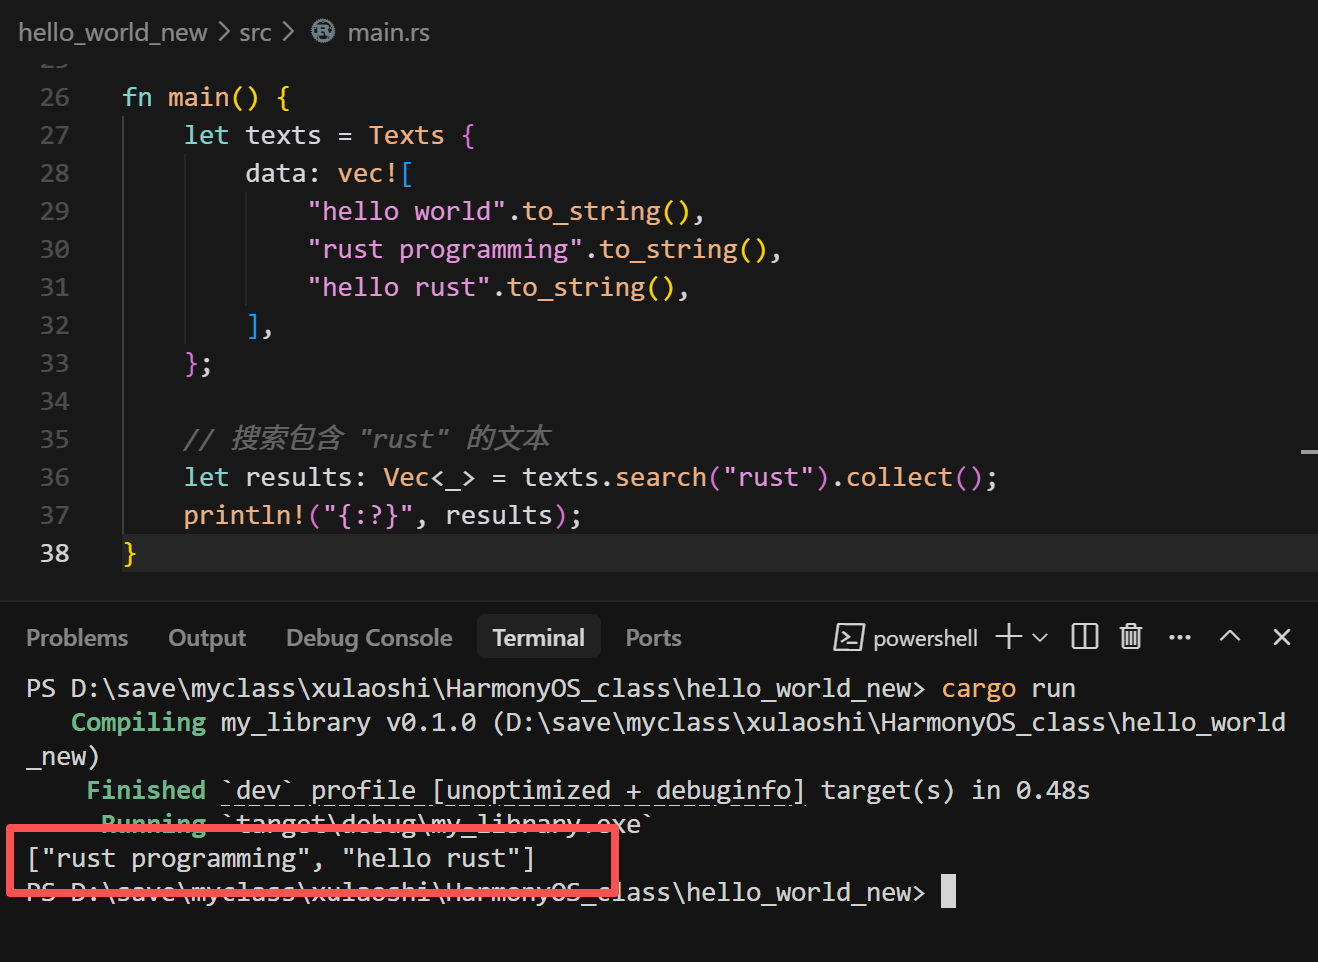The height and width of the screenshot is (962, 1318).
Task: Click line number 38 in the gutter
Action: (x=55, y=553)
